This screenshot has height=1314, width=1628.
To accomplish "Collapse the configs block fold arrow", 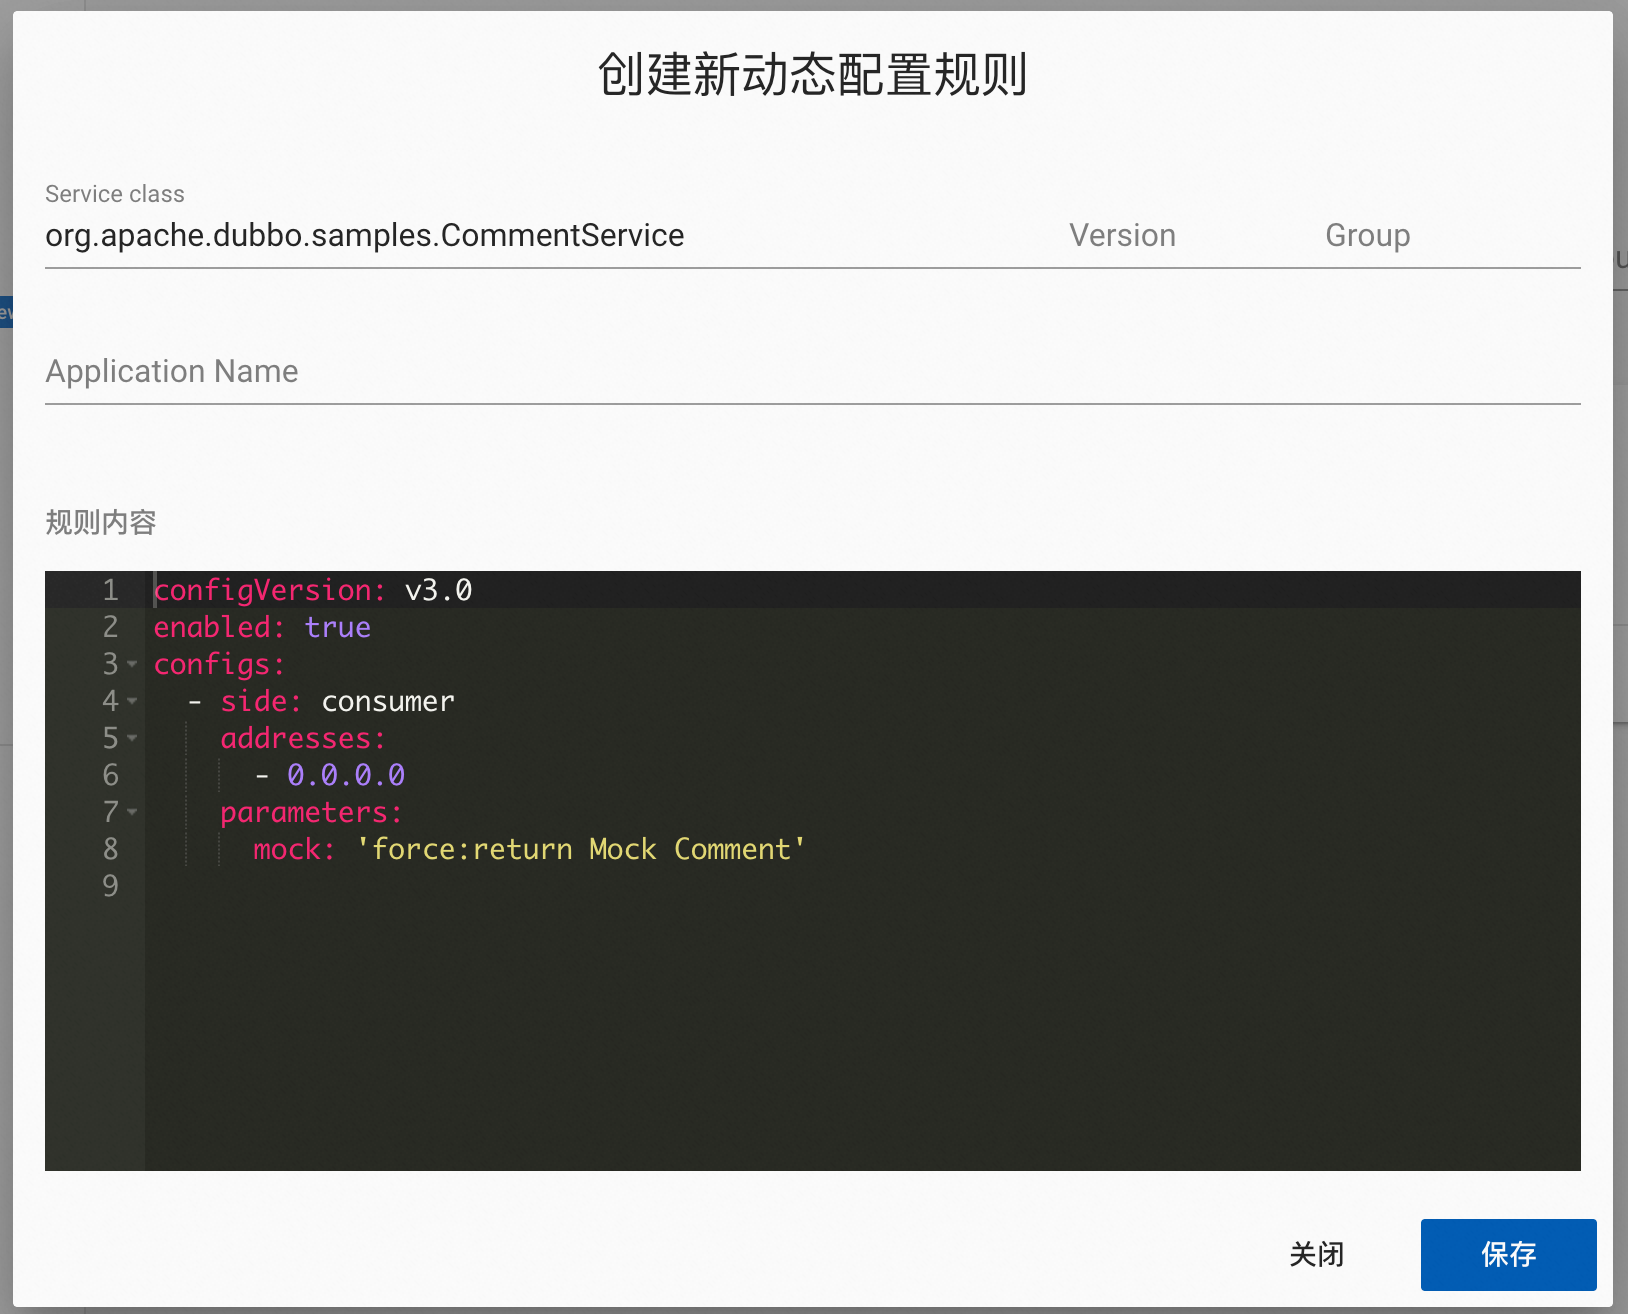I will (133, 664).
